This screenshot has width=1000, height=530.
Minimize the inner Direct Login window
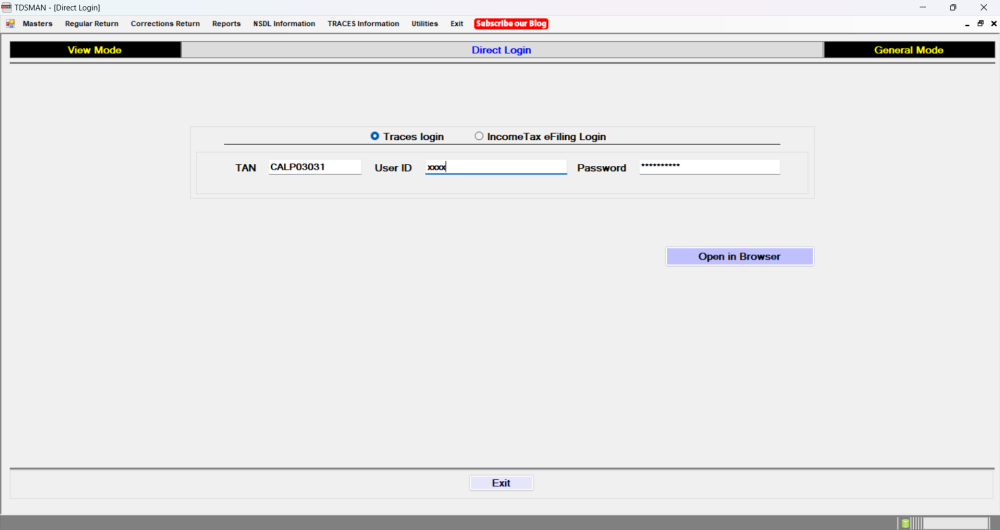coord(967,24)
